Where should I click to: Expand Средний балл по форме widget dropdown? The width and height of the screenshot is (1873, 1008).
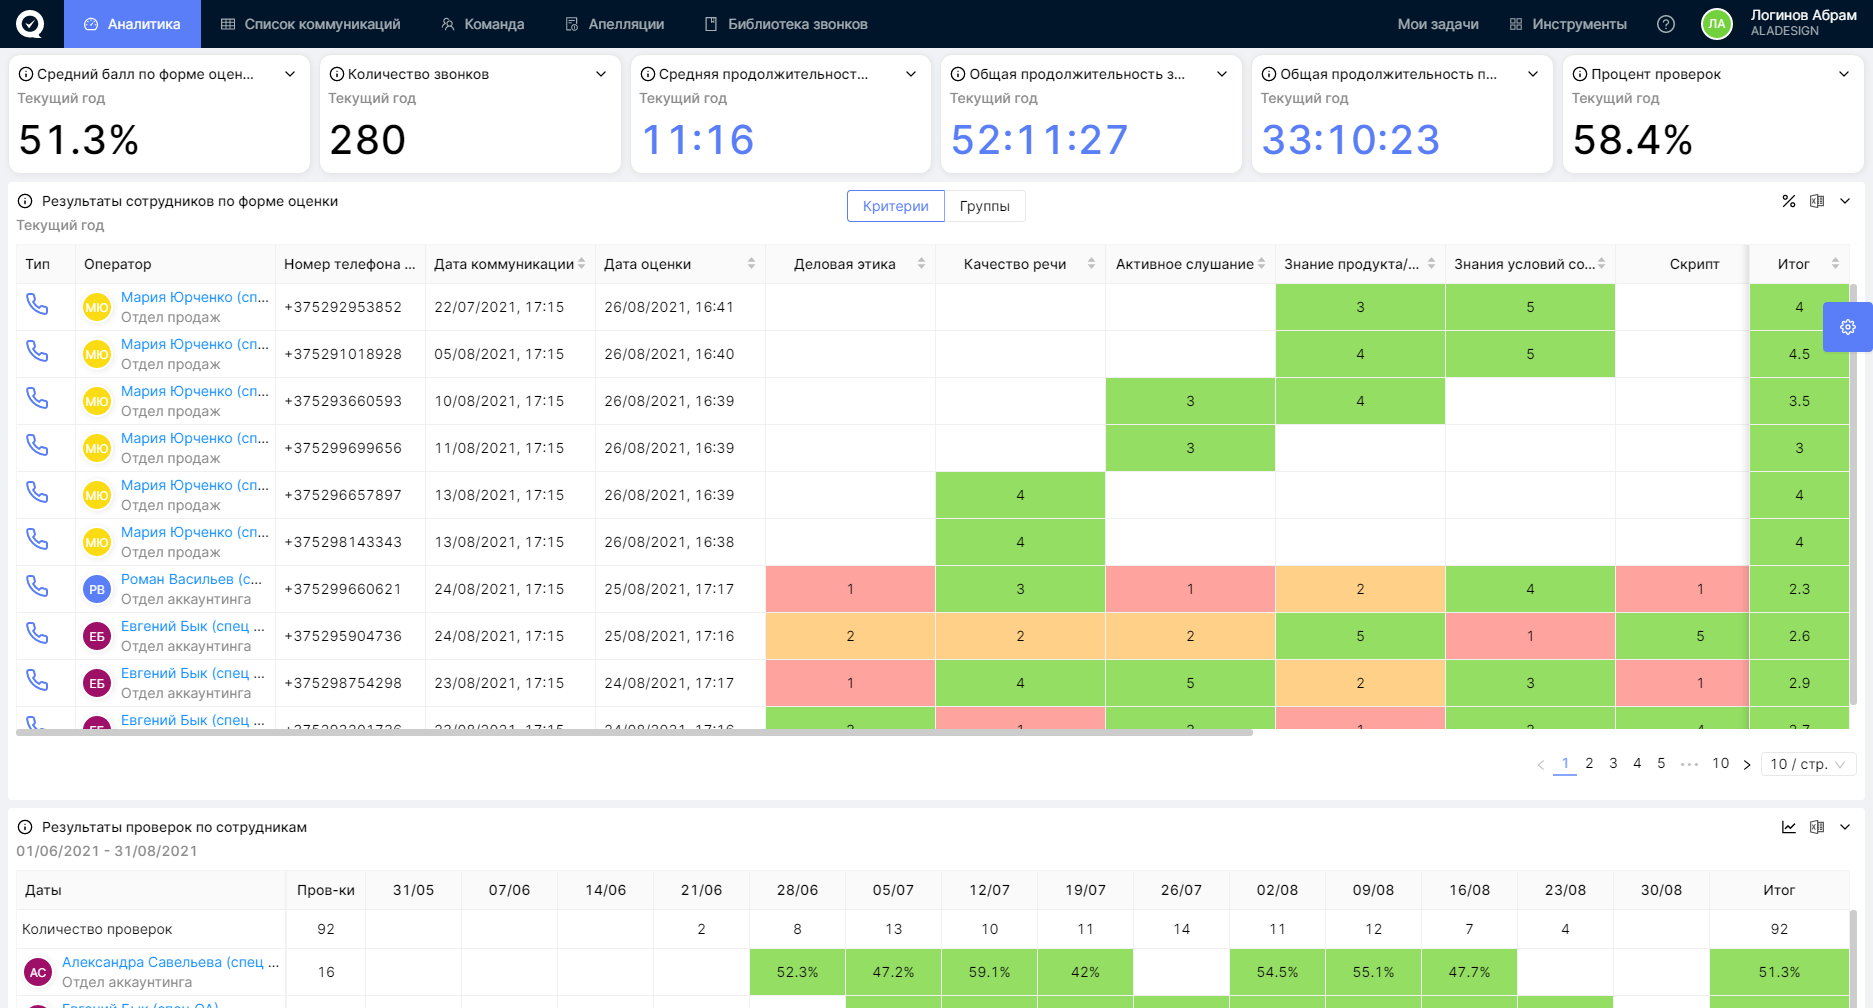tap(290, 74)
